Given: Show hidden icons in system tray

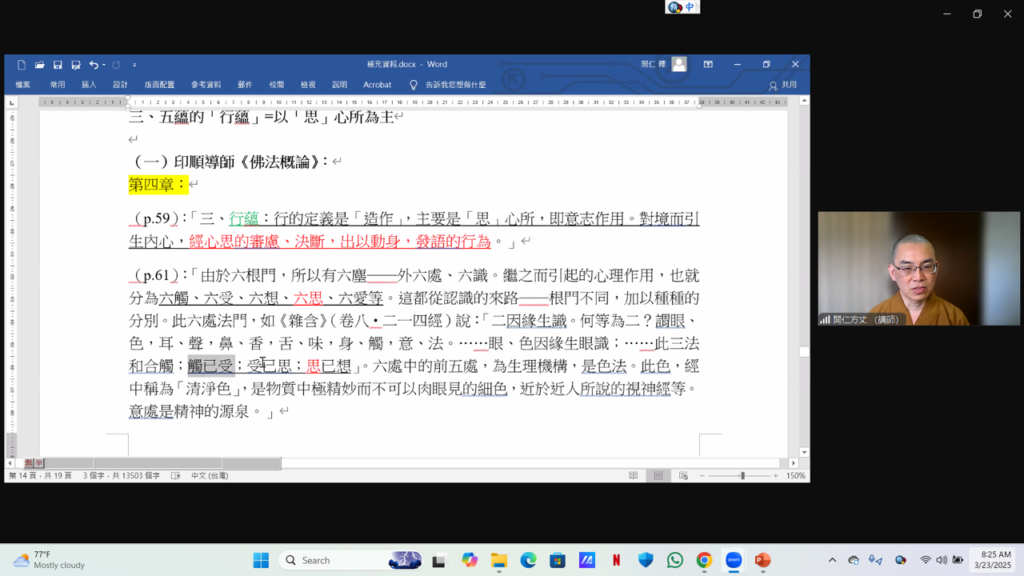Looking at the screenshot, I should point(833,560).
